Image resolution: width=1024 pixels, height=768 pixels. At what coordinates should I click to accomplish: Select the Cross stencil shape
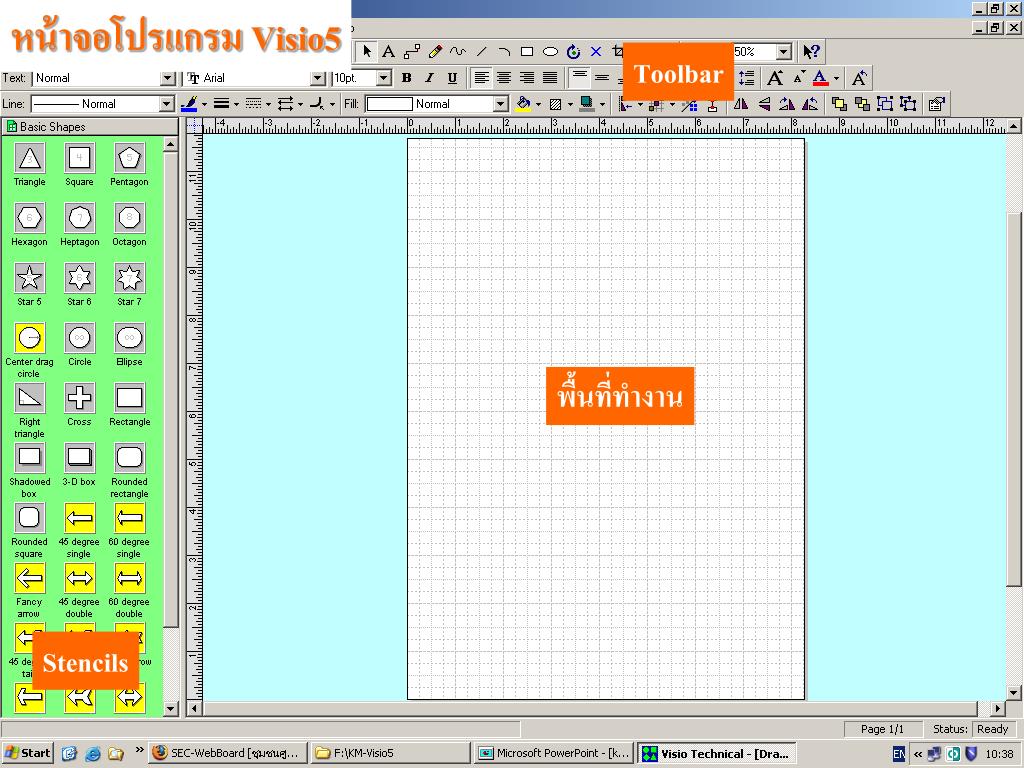[80, 405]
